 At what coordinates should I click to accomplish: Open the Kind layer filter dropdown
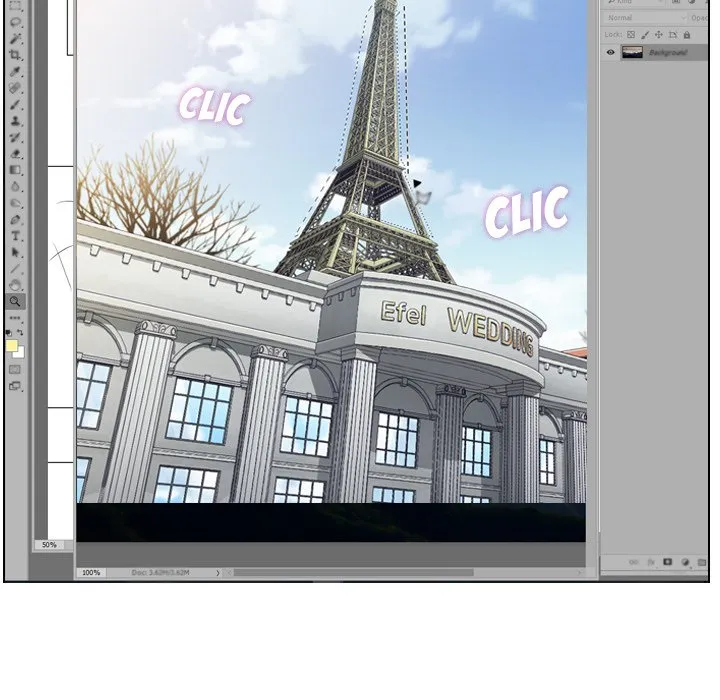click(645, 3)
